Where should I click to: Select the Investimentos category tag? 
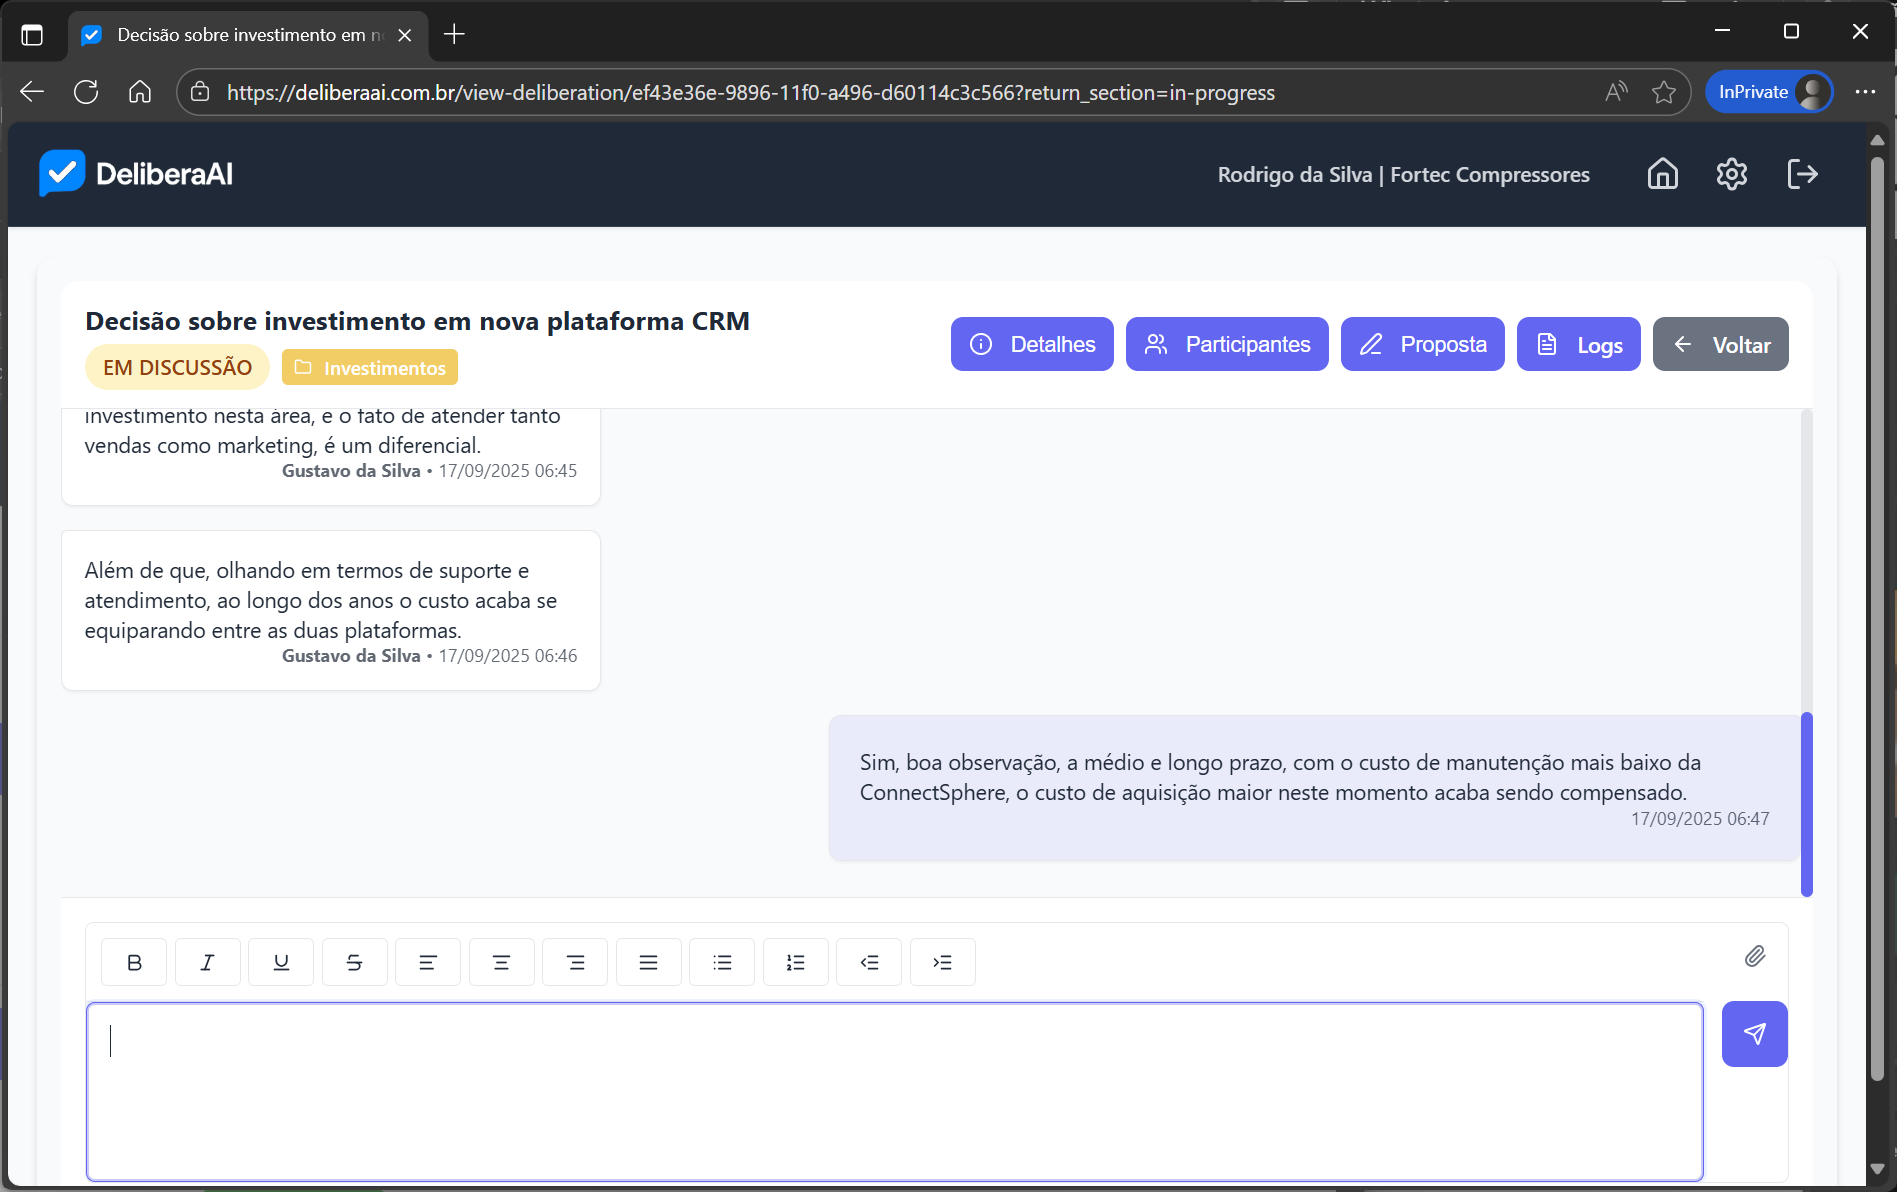click(370, 368)
